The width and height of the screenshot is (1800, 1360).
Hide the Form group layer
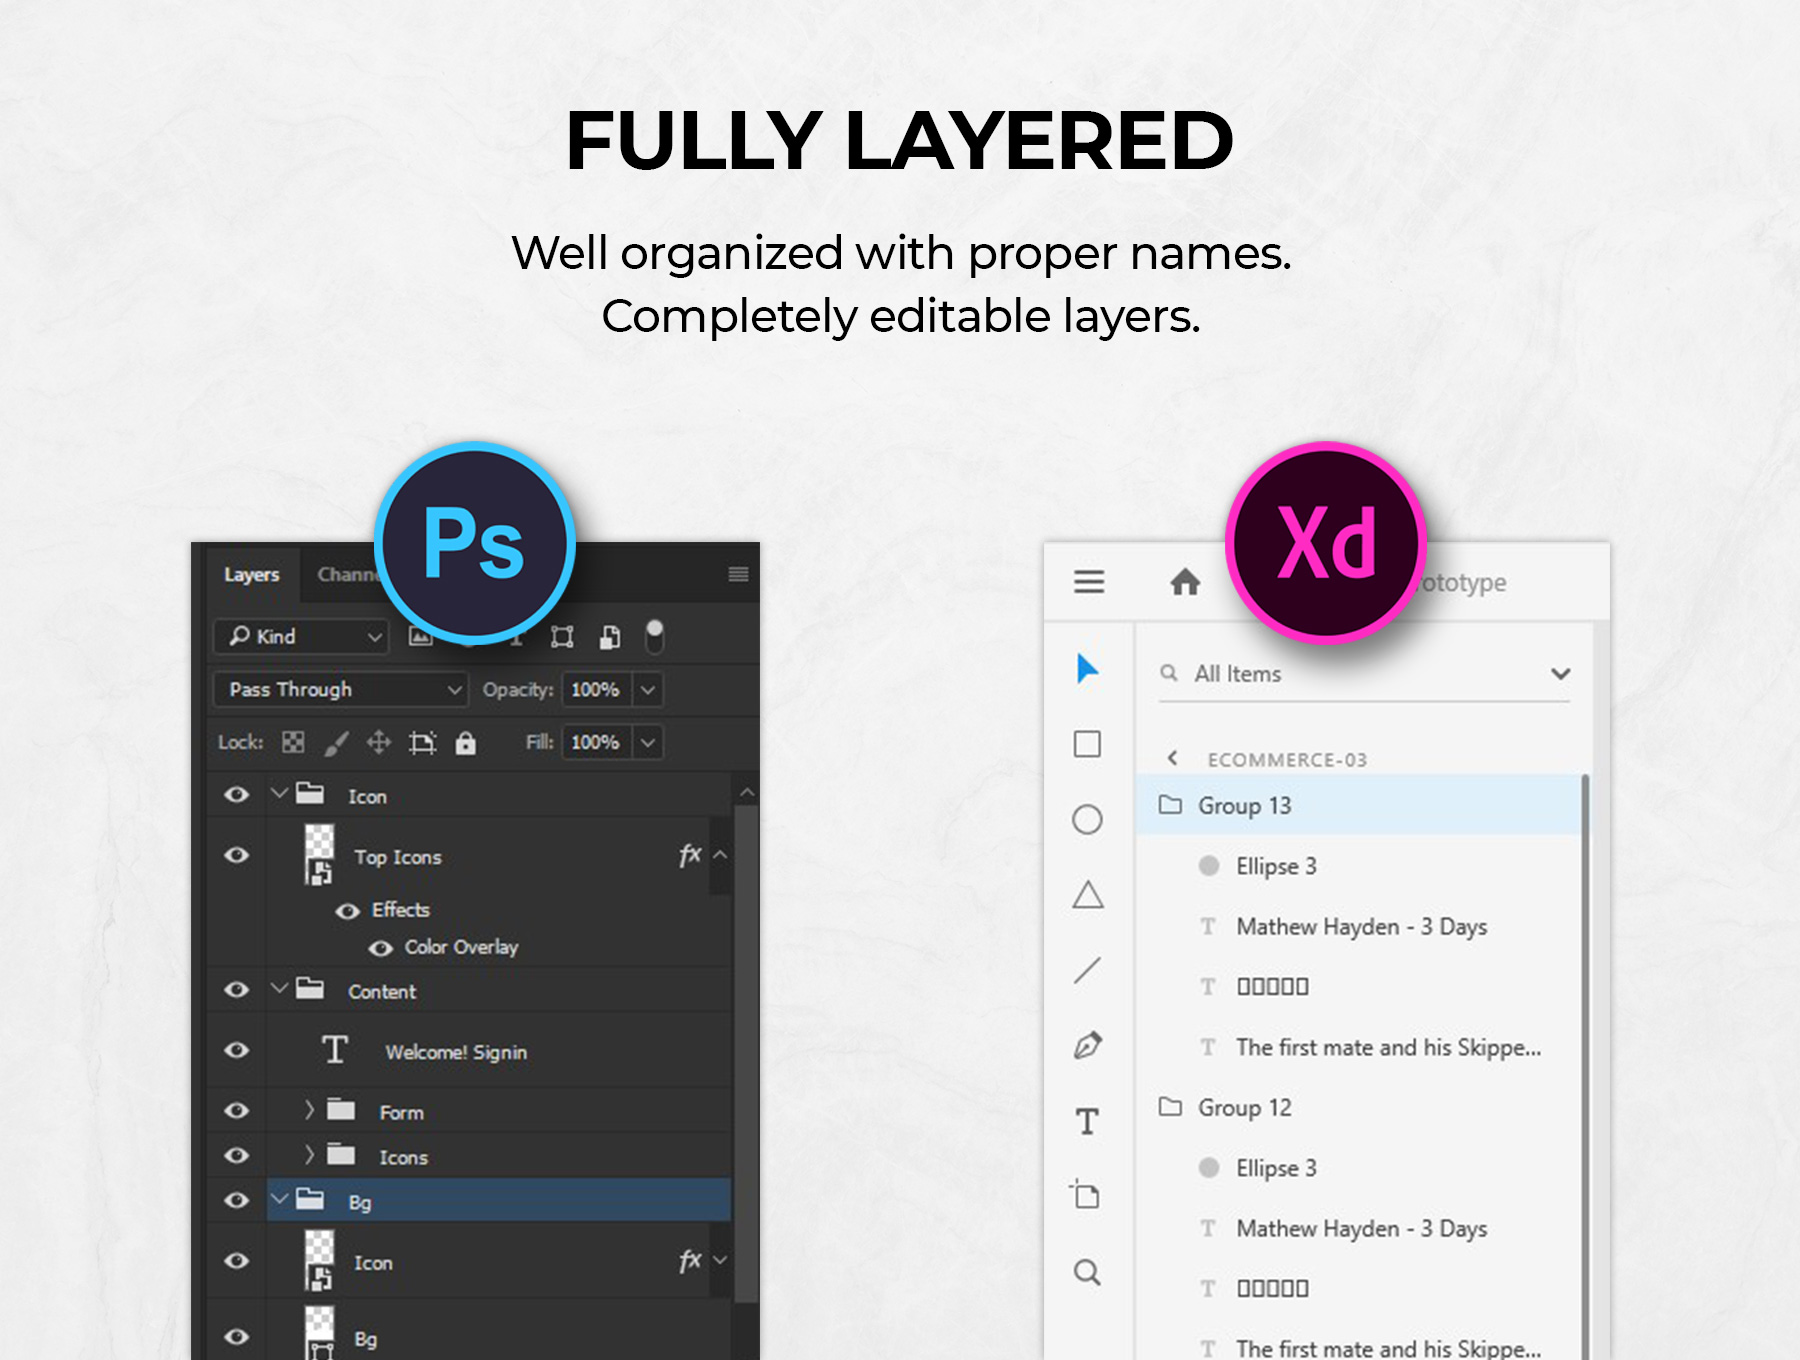tap(237, 1111)
